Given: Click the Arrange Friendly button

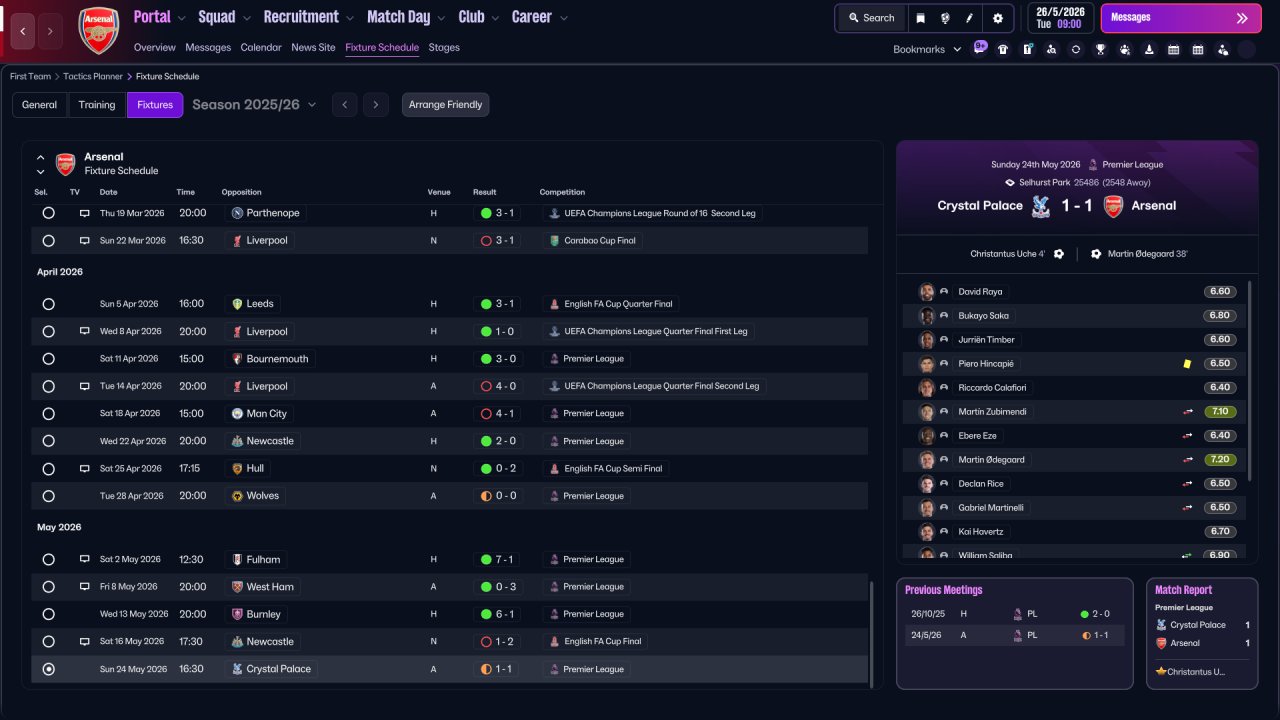Looking at the screenshot, I should point(446,105).
